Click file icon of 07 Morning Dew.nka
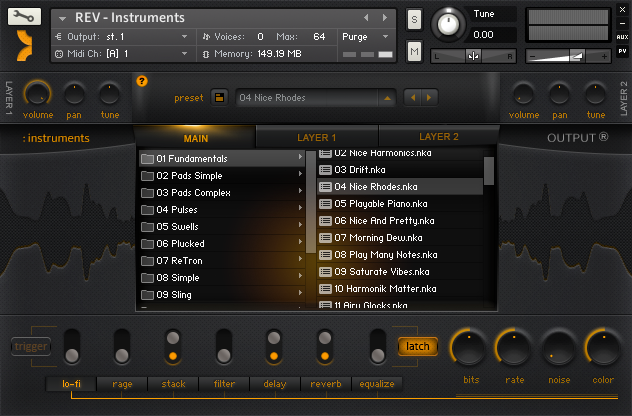 point(325,238)
